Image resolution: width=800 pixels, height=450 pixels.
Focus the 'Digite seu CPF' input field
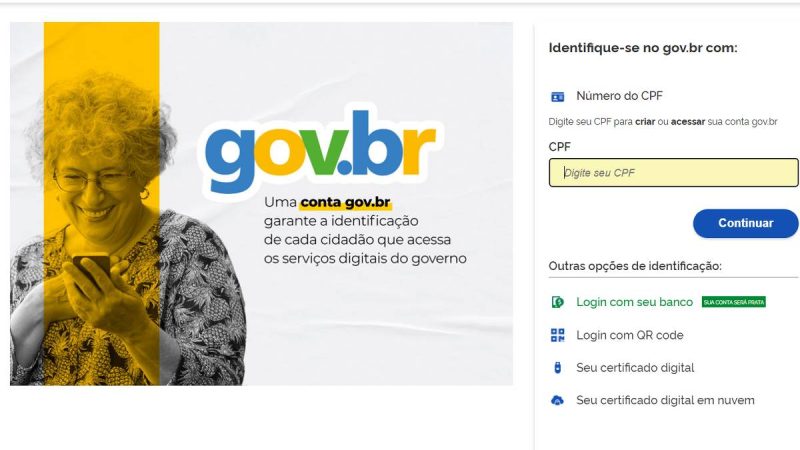[673, 172]
